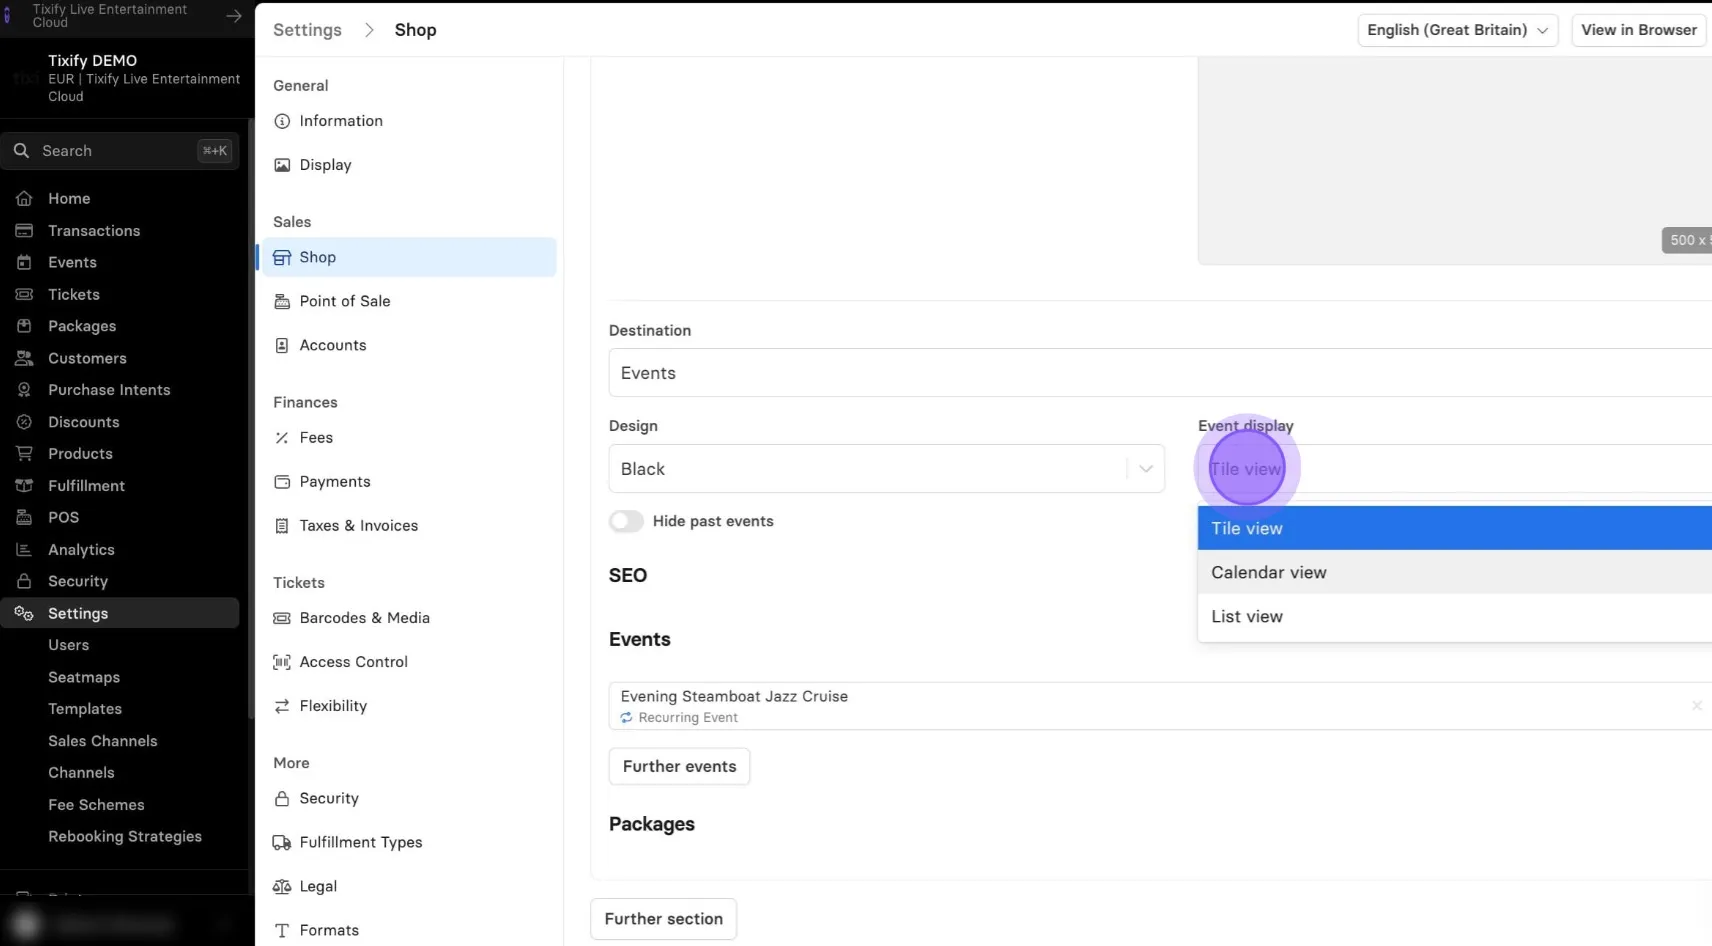Viewport: 1712px width, 946px height.
Task: Click the Home icon in sidebar
Action: point(24,199)
